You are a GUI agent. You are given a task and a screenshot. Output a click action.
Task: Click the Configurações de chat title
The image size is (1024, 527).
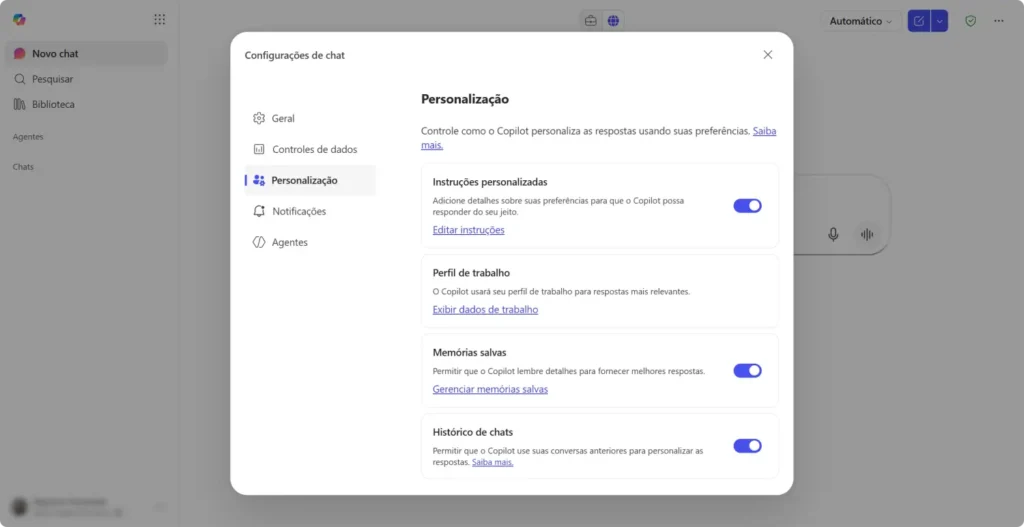tap(295, 56)
